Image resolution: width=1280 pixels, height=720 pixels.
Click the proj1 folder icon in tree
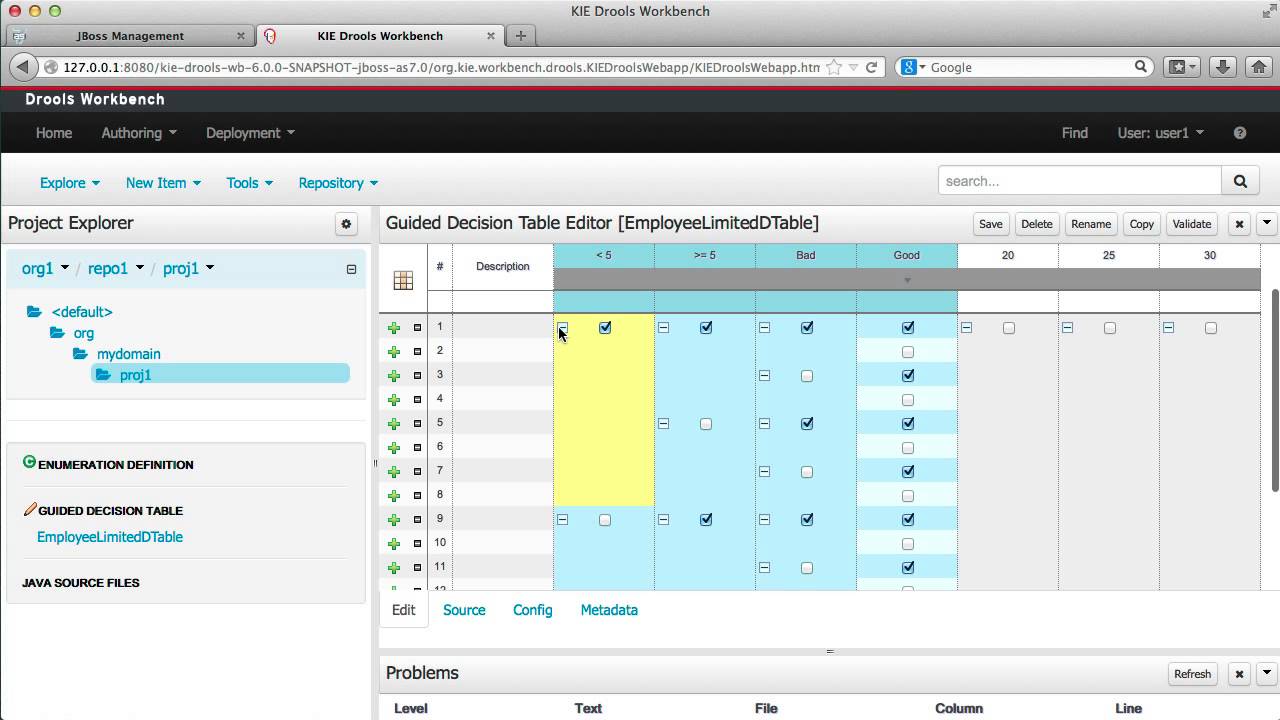click(x=103, y=375)
